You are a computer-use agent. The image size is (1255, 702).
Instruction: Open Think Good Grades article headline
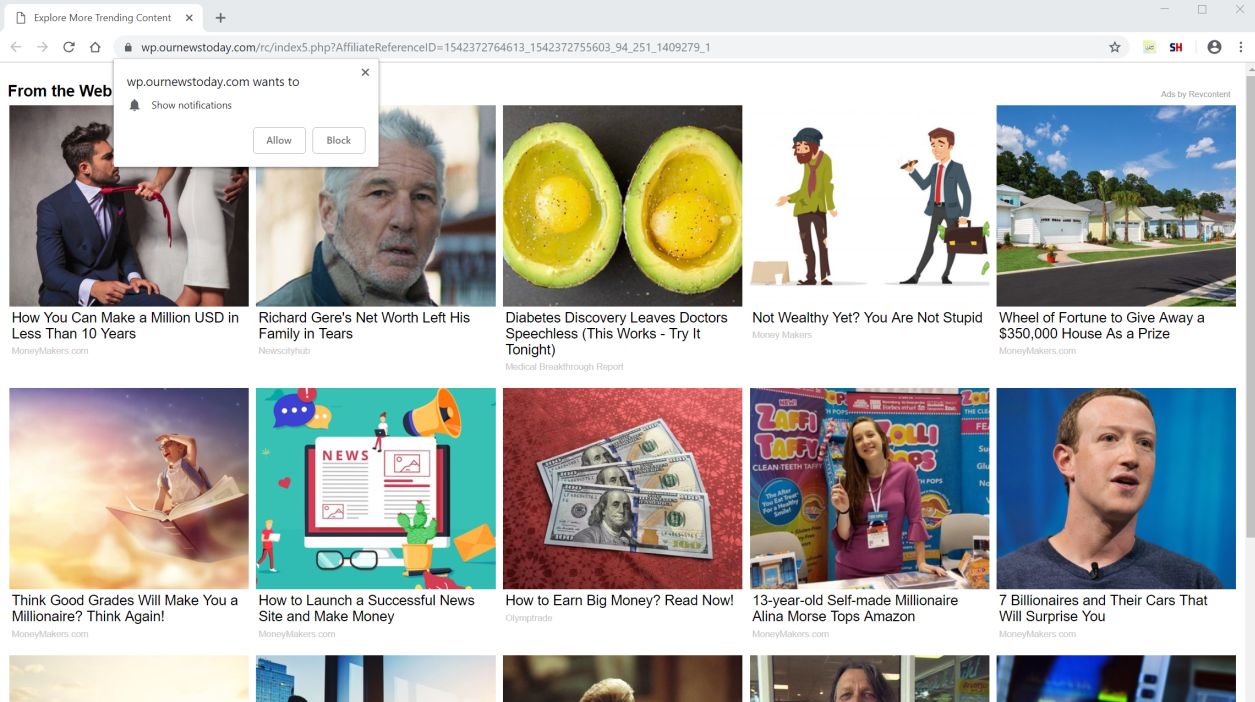(x=125, y=608)
